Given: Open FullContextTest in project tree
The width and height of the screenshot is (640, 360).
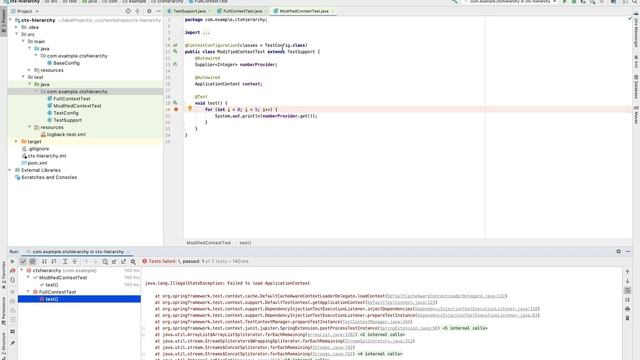Looking at the screenshot, I should (72, 99).
